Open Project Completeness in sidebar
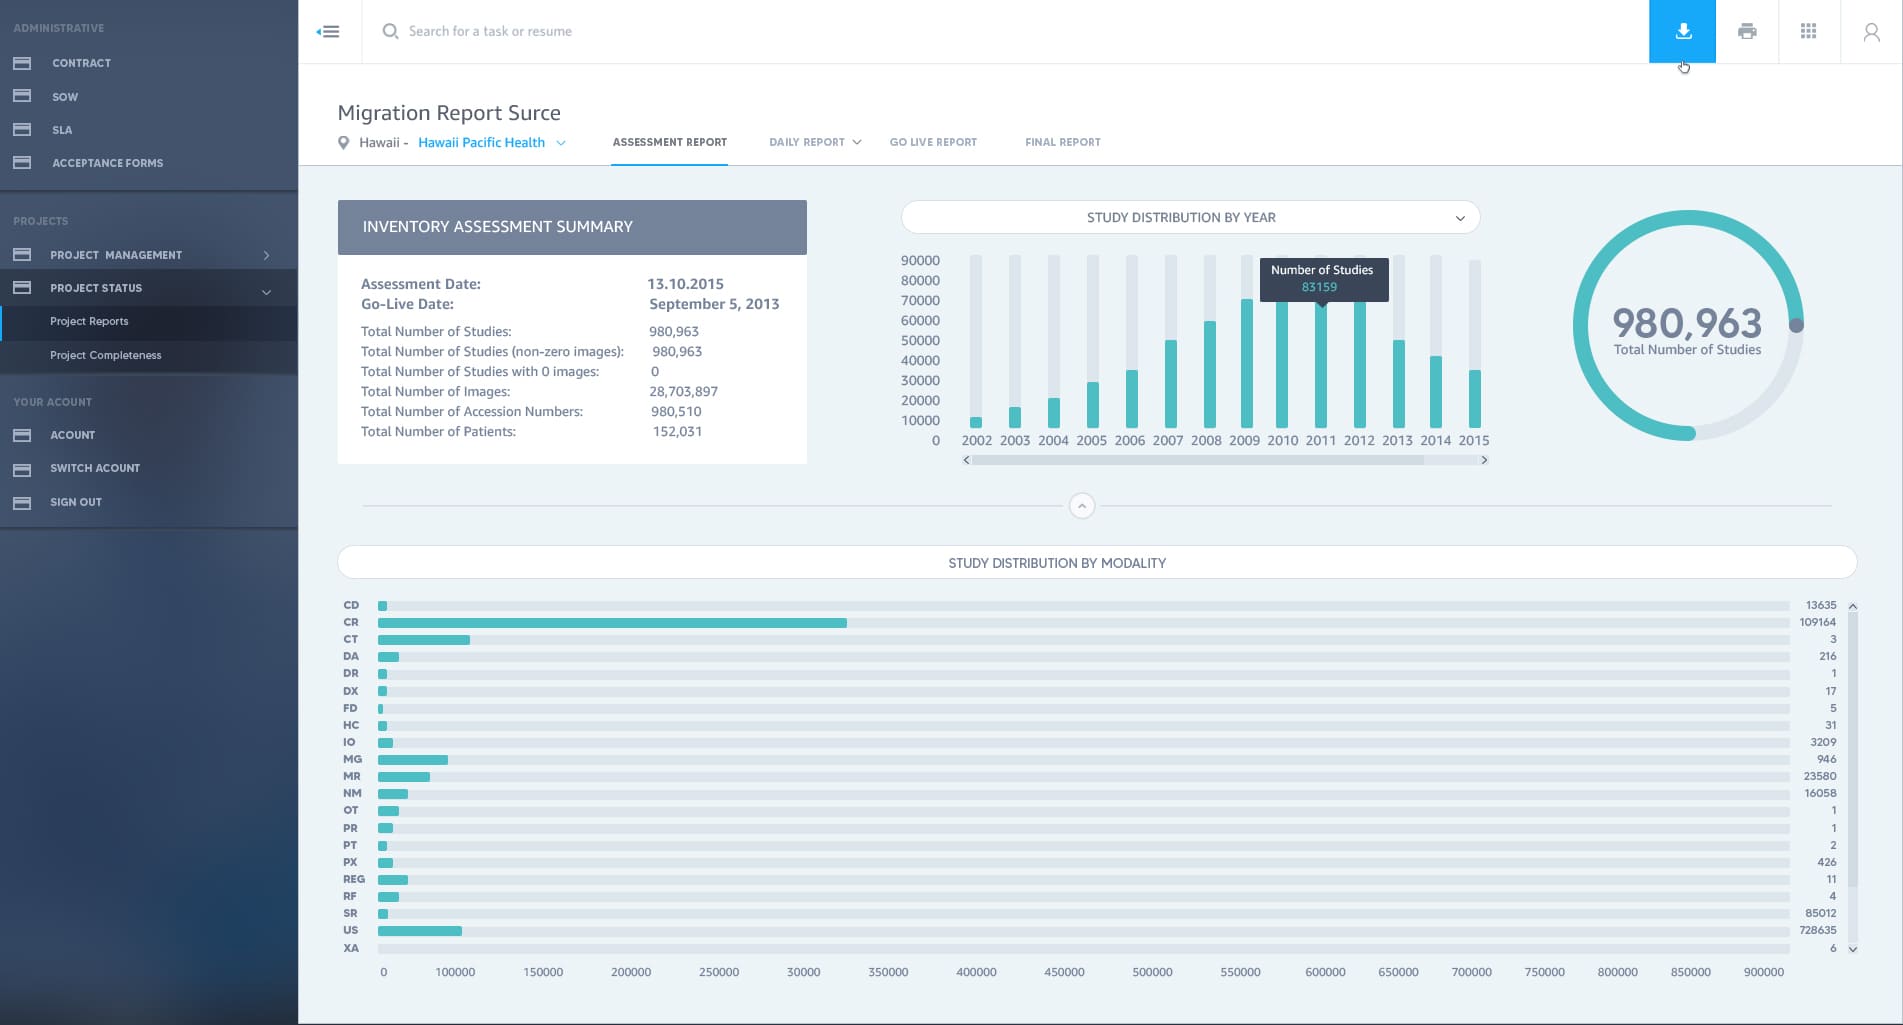Viewport: 1903px width, 1025px height. click(106, 355)
